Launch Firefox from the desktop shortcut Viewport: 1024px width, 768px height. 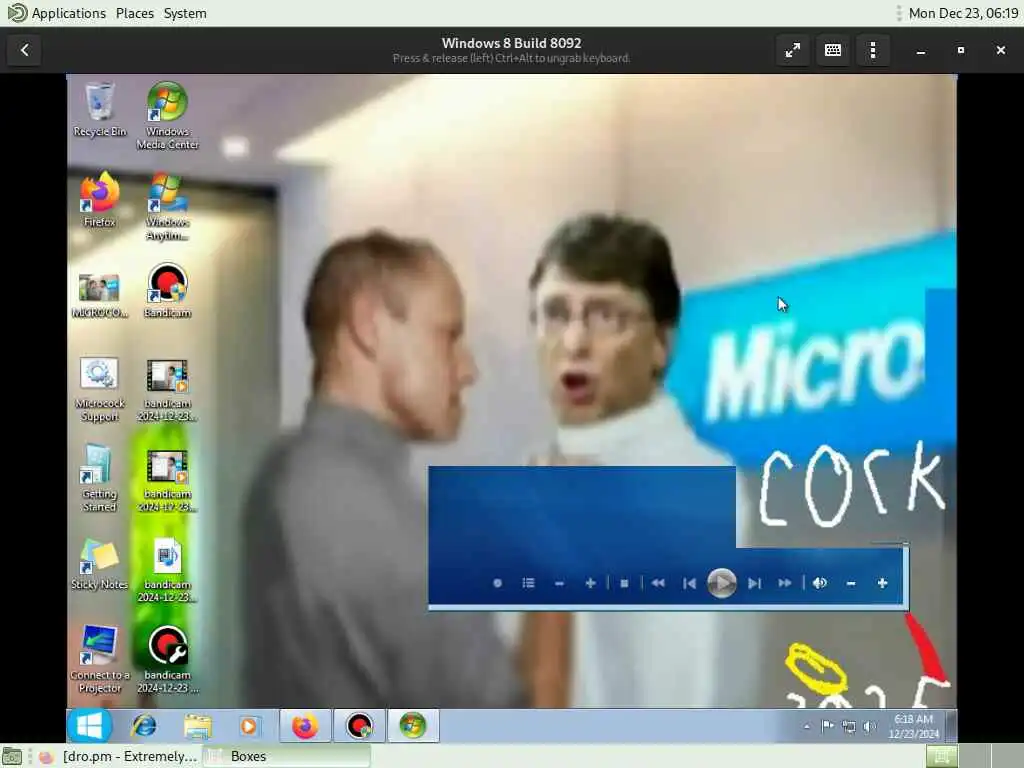(99, 199)
